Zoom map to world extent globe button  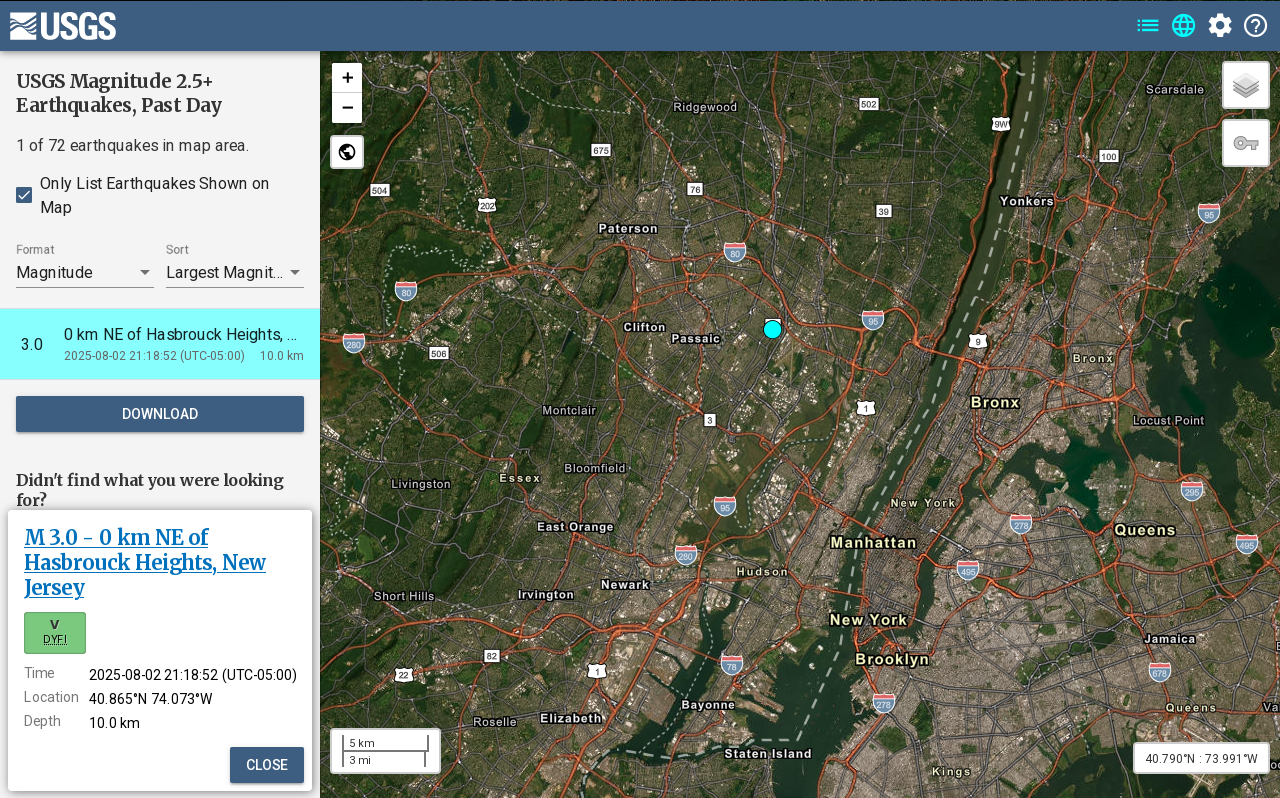[x=347, y=152]
